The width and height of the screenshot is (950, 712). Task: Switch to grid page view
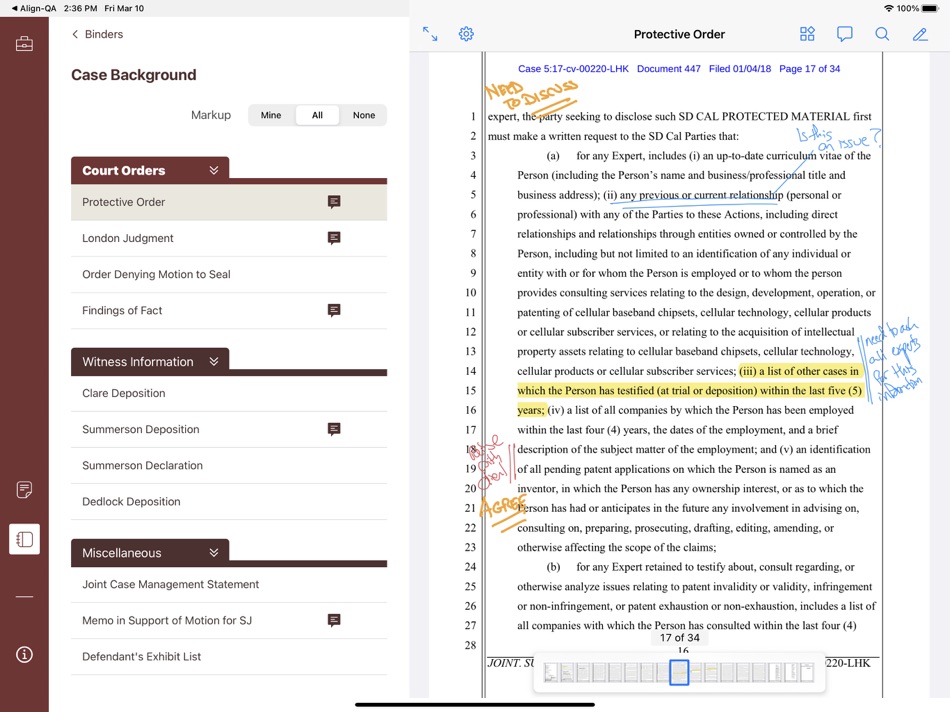pyautogui.click(x=807, y=33)
